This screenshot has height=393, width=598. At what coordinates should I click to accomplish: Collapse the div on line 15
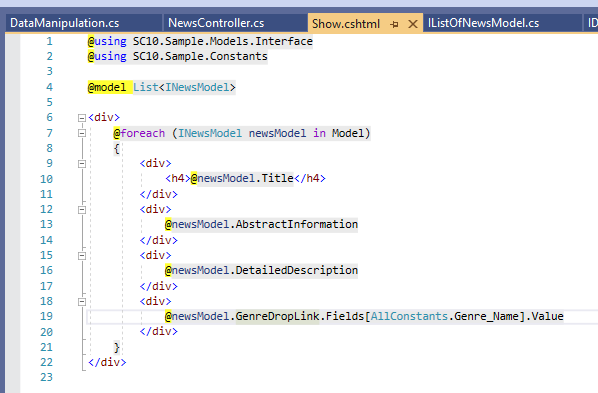(82, 256)
